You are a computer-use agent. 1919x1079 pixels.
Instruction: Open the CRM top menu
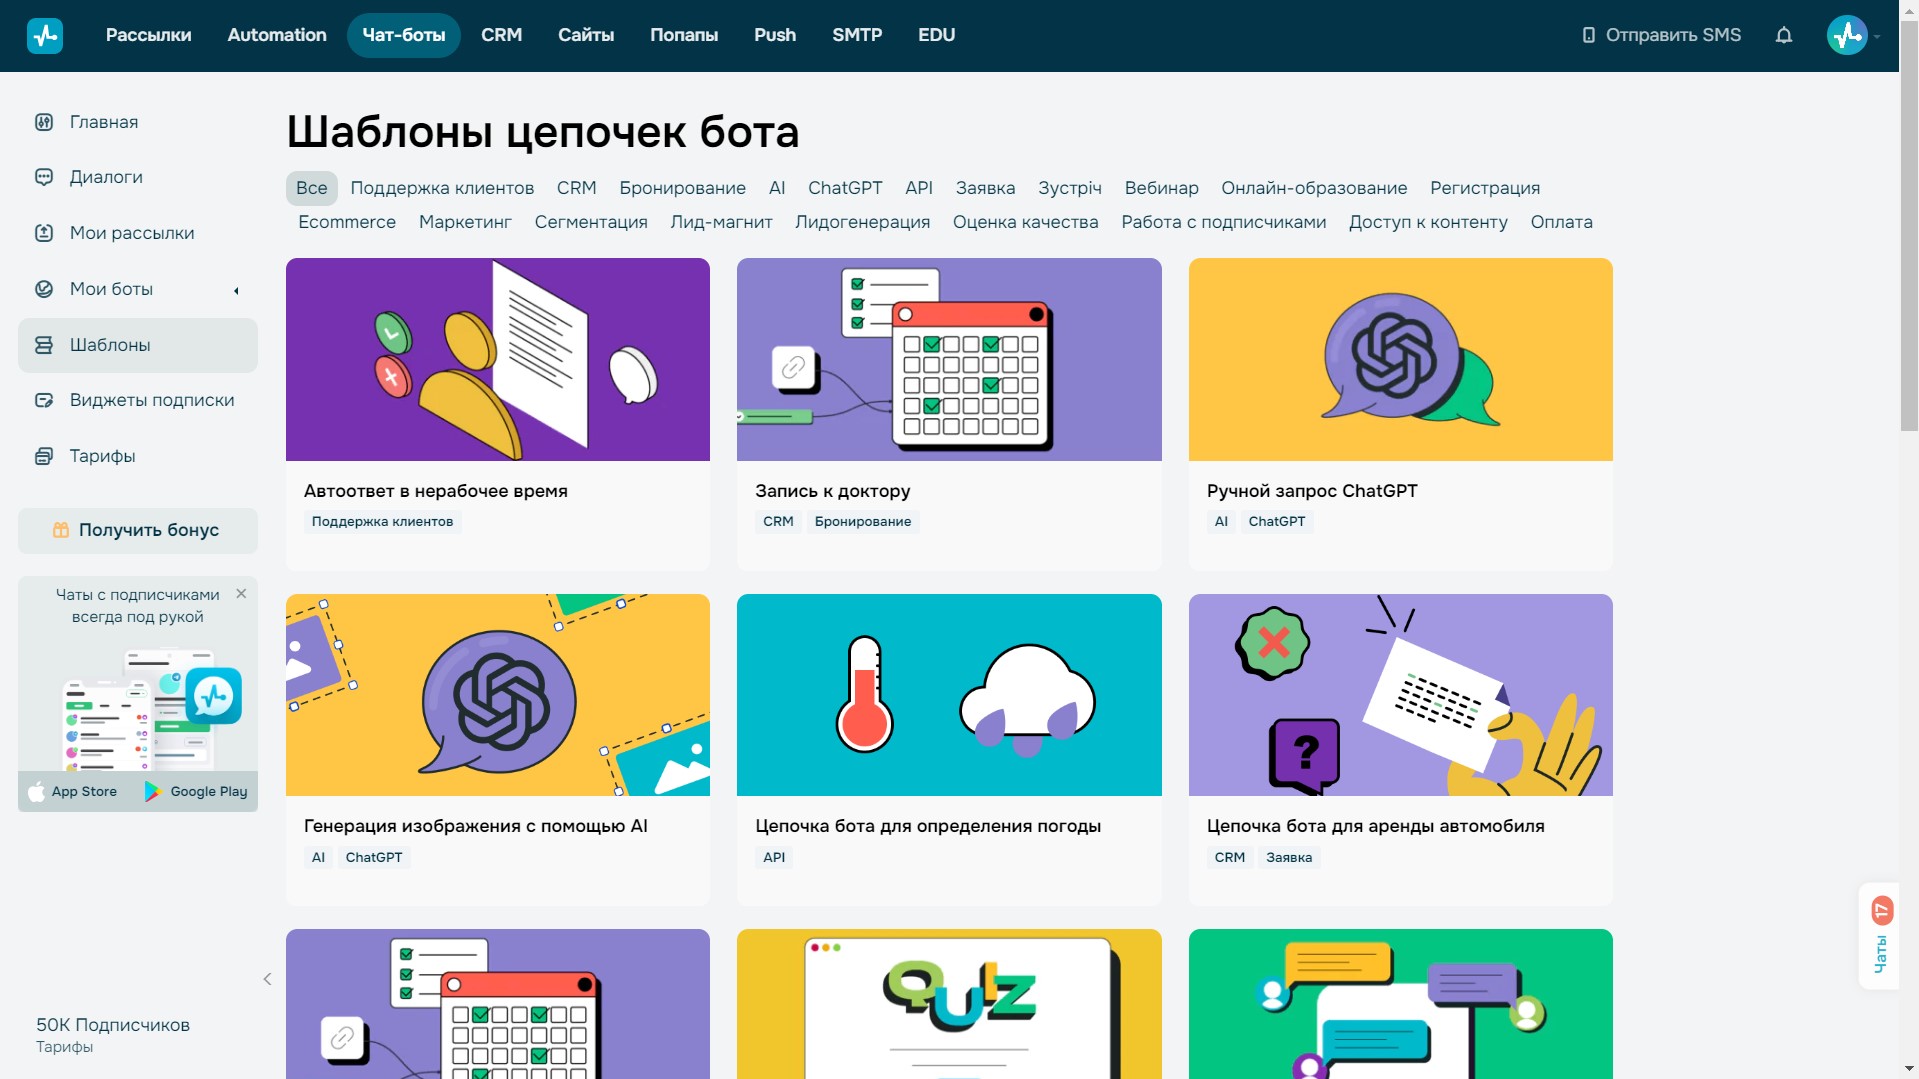[x=502, y=35]
